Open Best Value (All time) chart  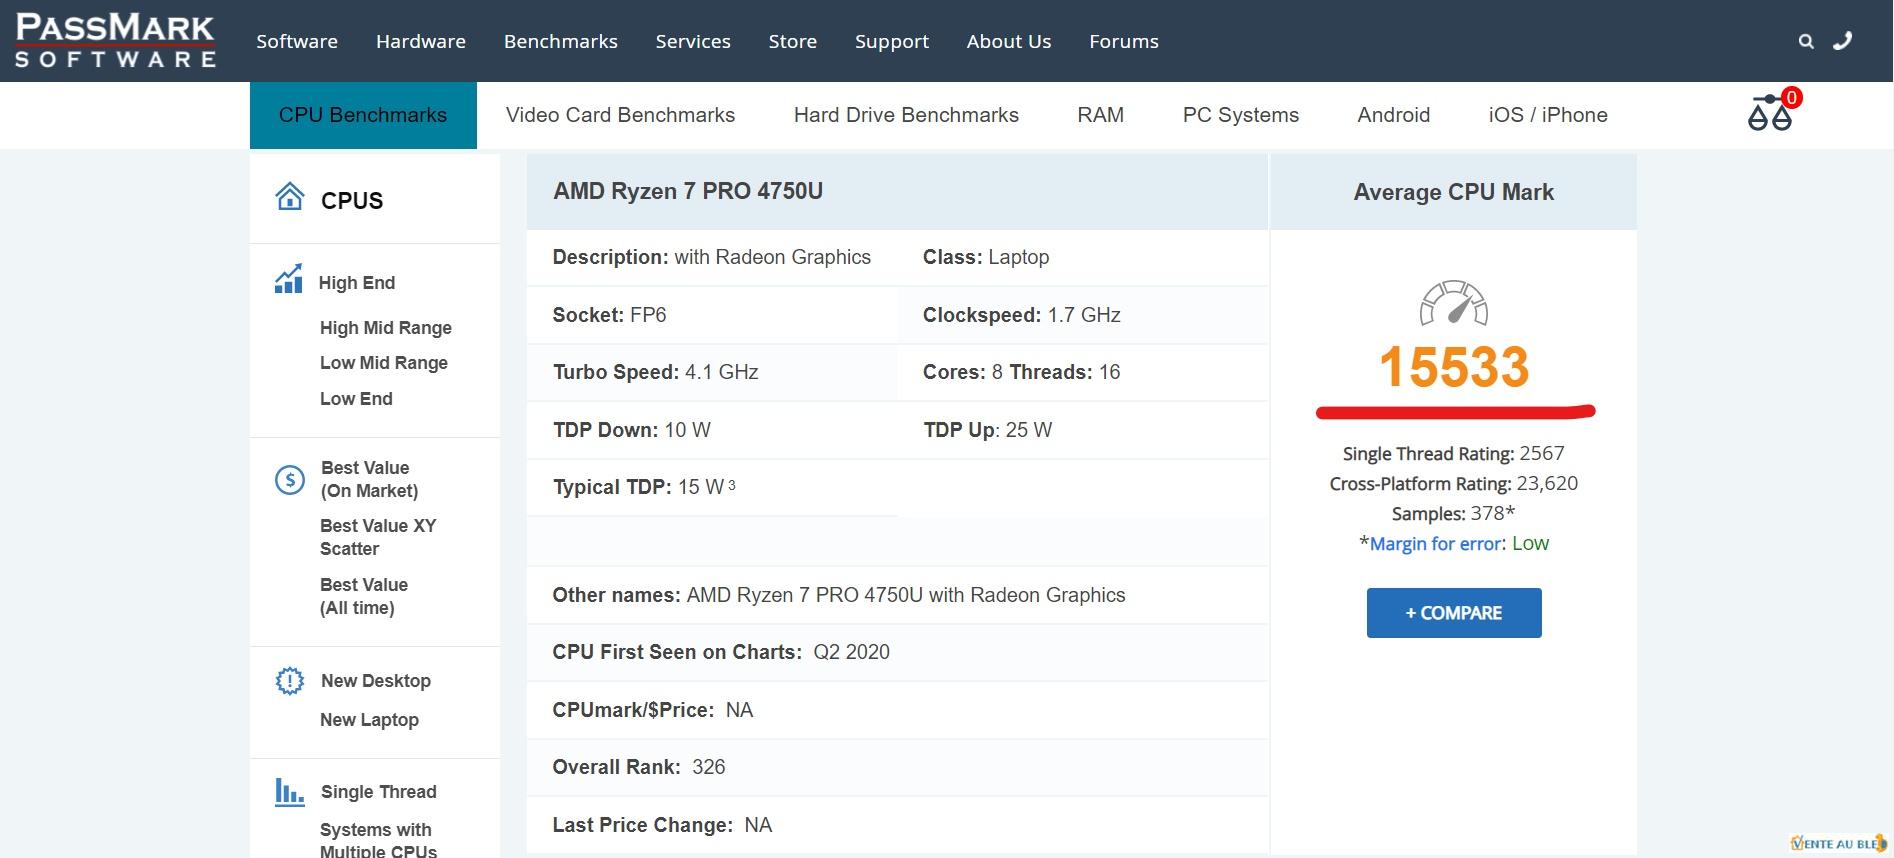(x=364, y=596)
